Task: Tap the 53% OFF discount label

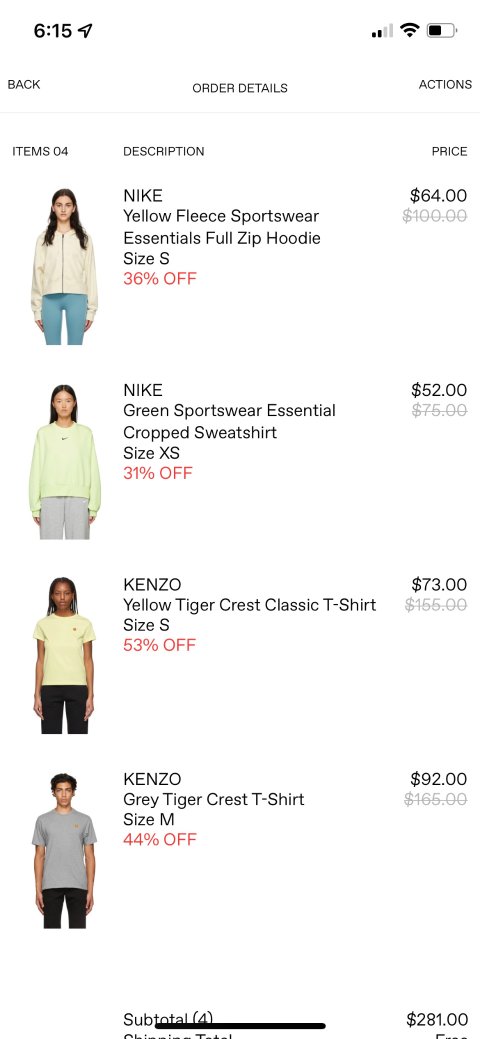Action: click(x=160, y=645)
